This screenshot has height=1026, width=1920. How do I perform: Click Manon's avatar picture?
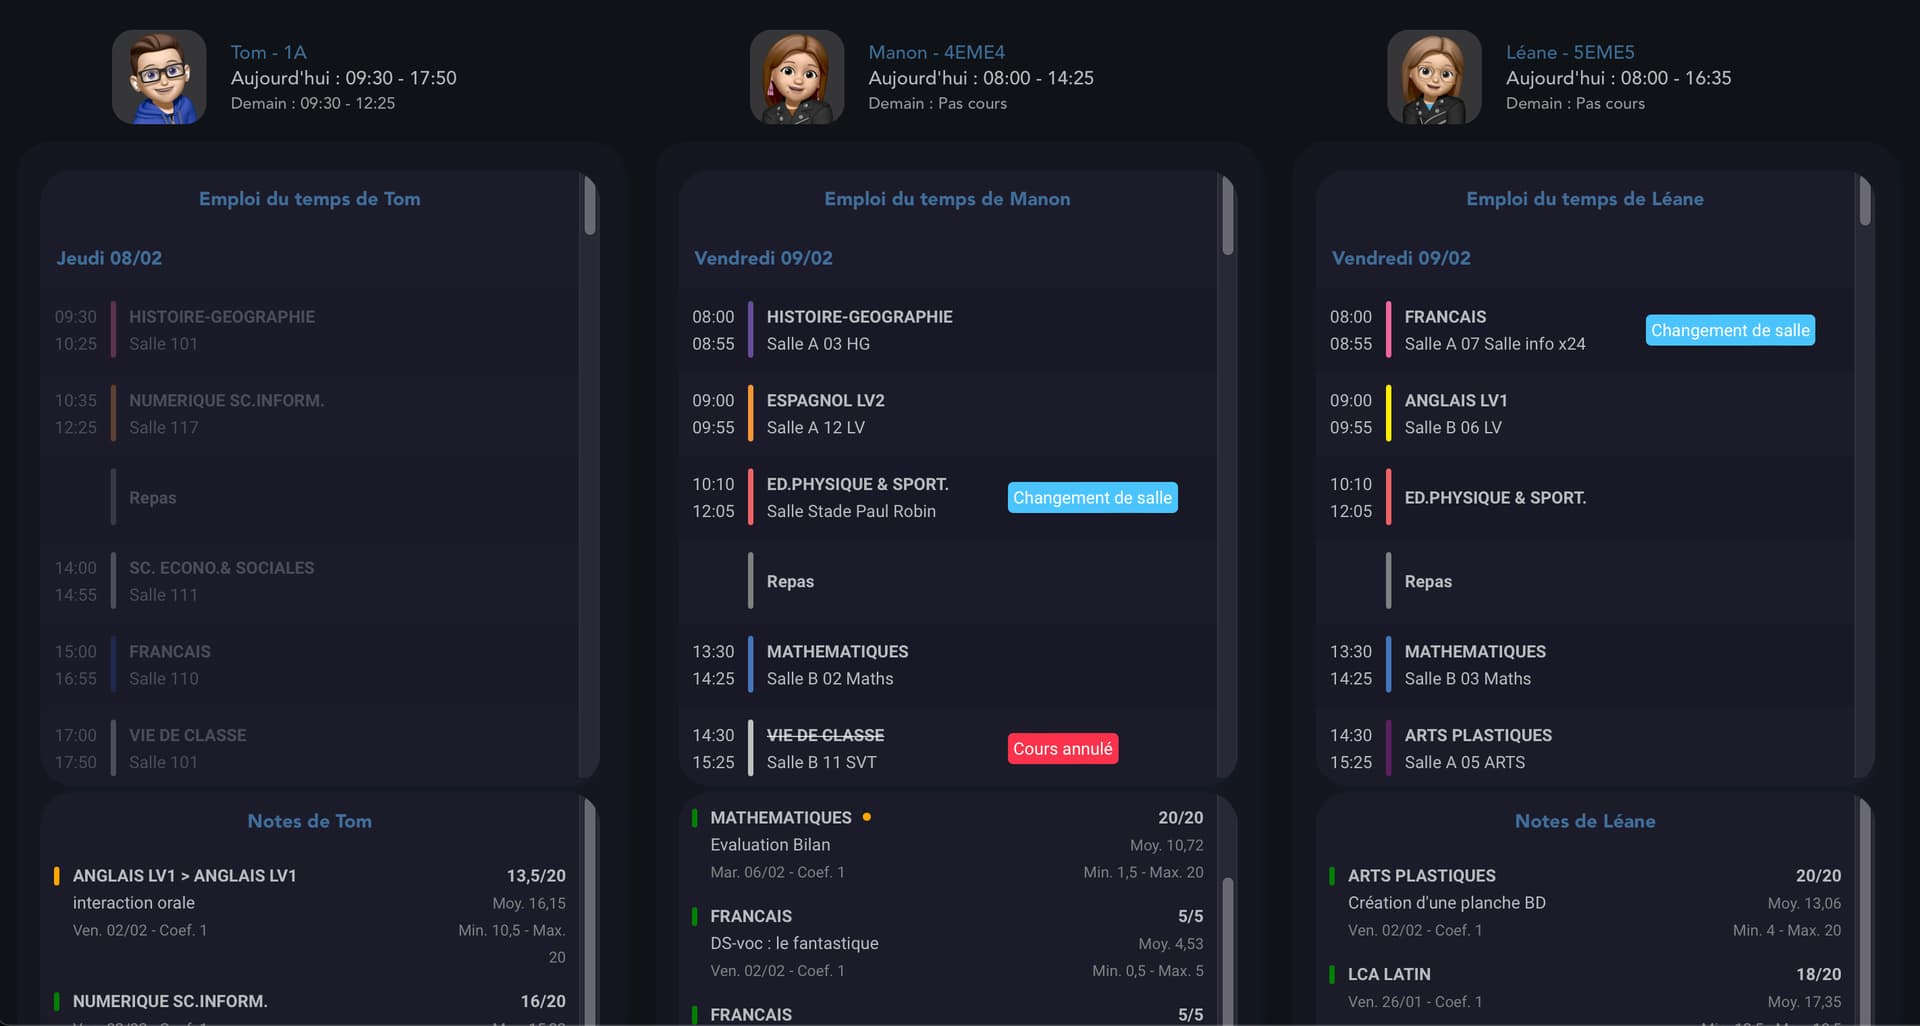[797, 77]
